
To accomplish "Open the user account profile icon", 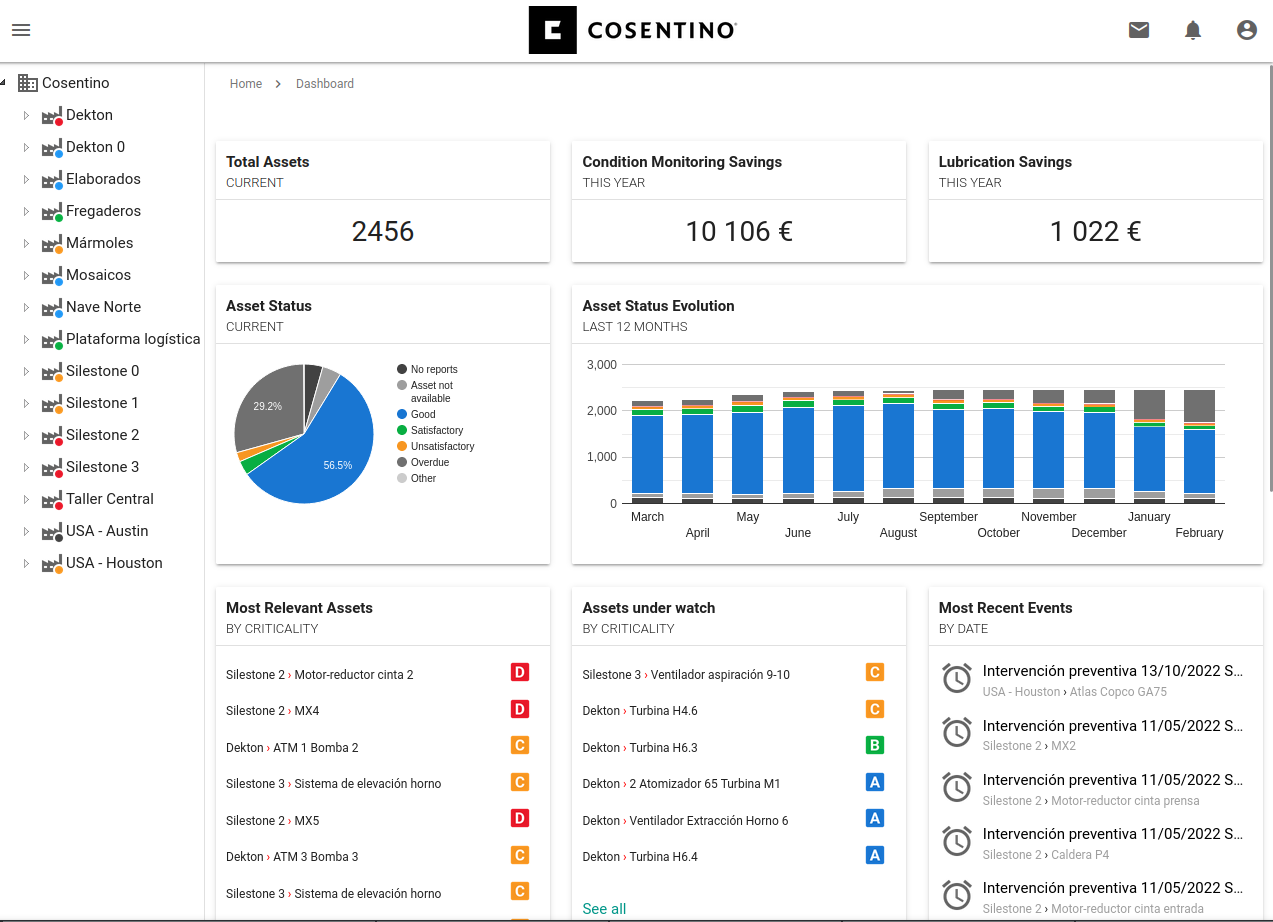I will pyautogui.click(x=1247, y=30).
